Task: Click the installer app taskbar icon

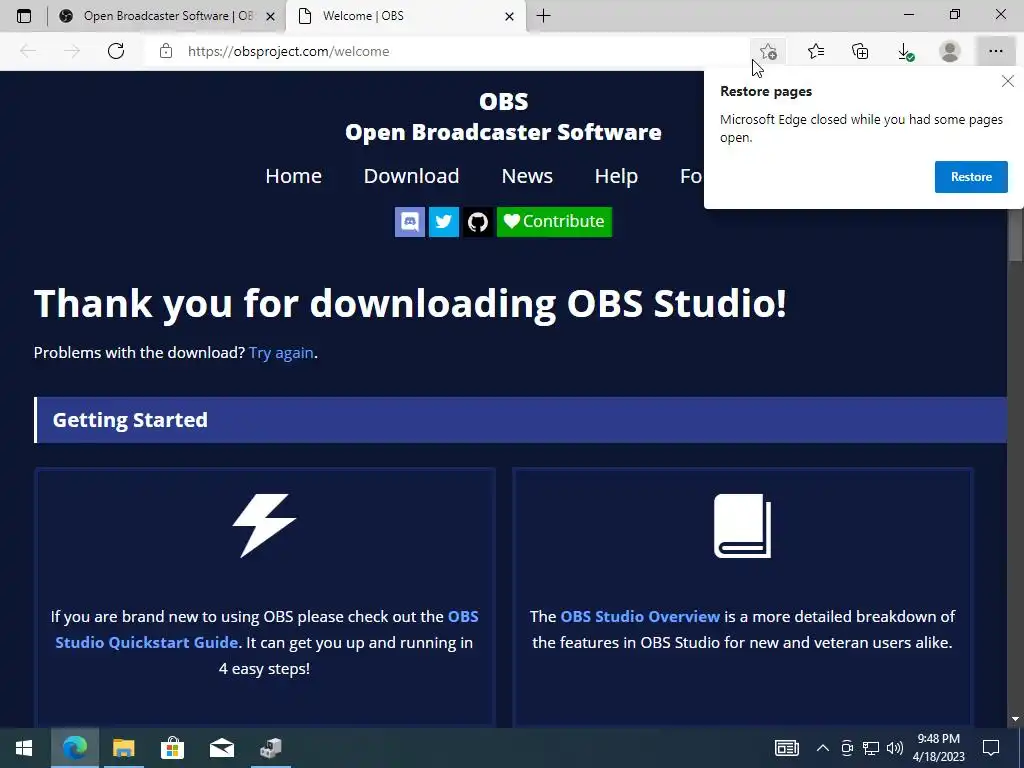Action: [270, 748]
